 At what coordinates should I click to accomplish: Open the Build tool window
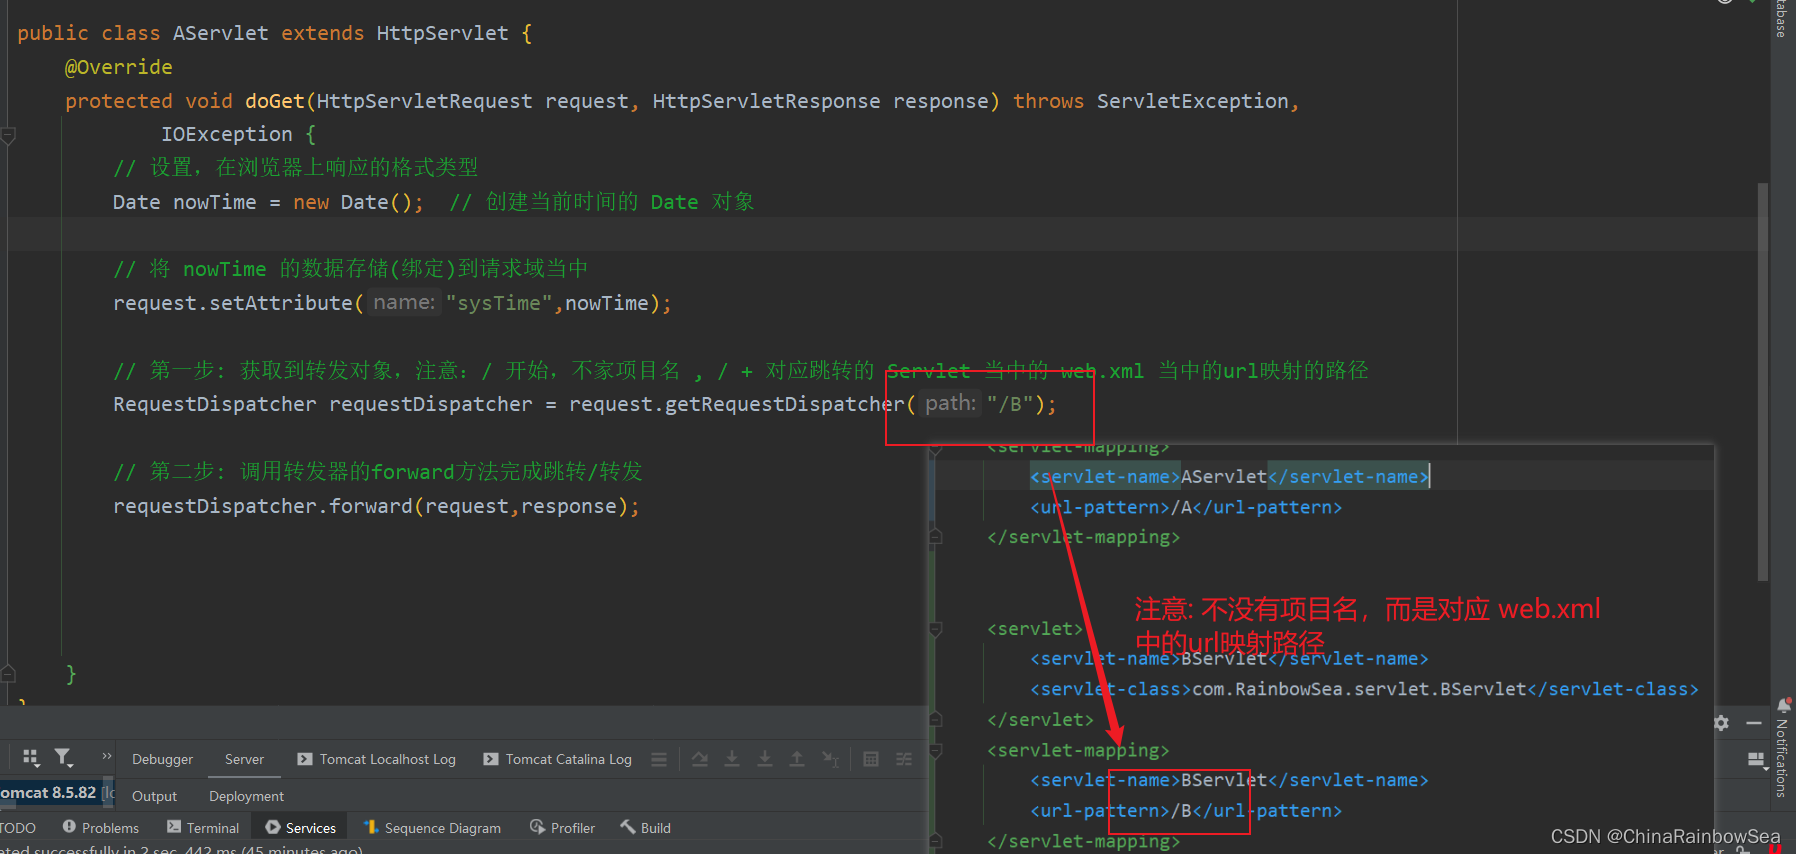(x=645, y=827)
